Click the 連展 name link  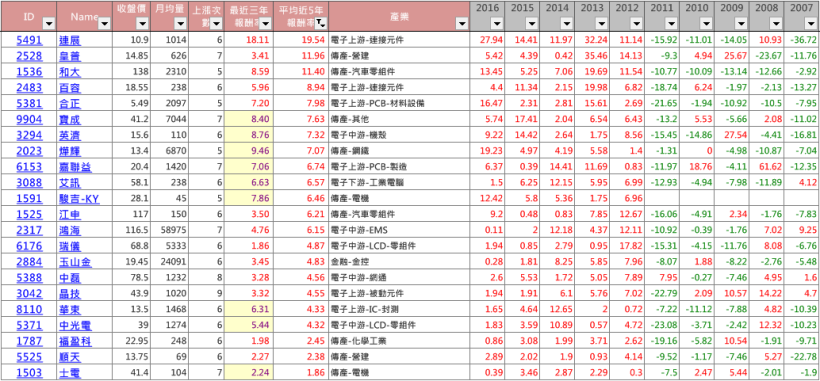coord(70,40)
